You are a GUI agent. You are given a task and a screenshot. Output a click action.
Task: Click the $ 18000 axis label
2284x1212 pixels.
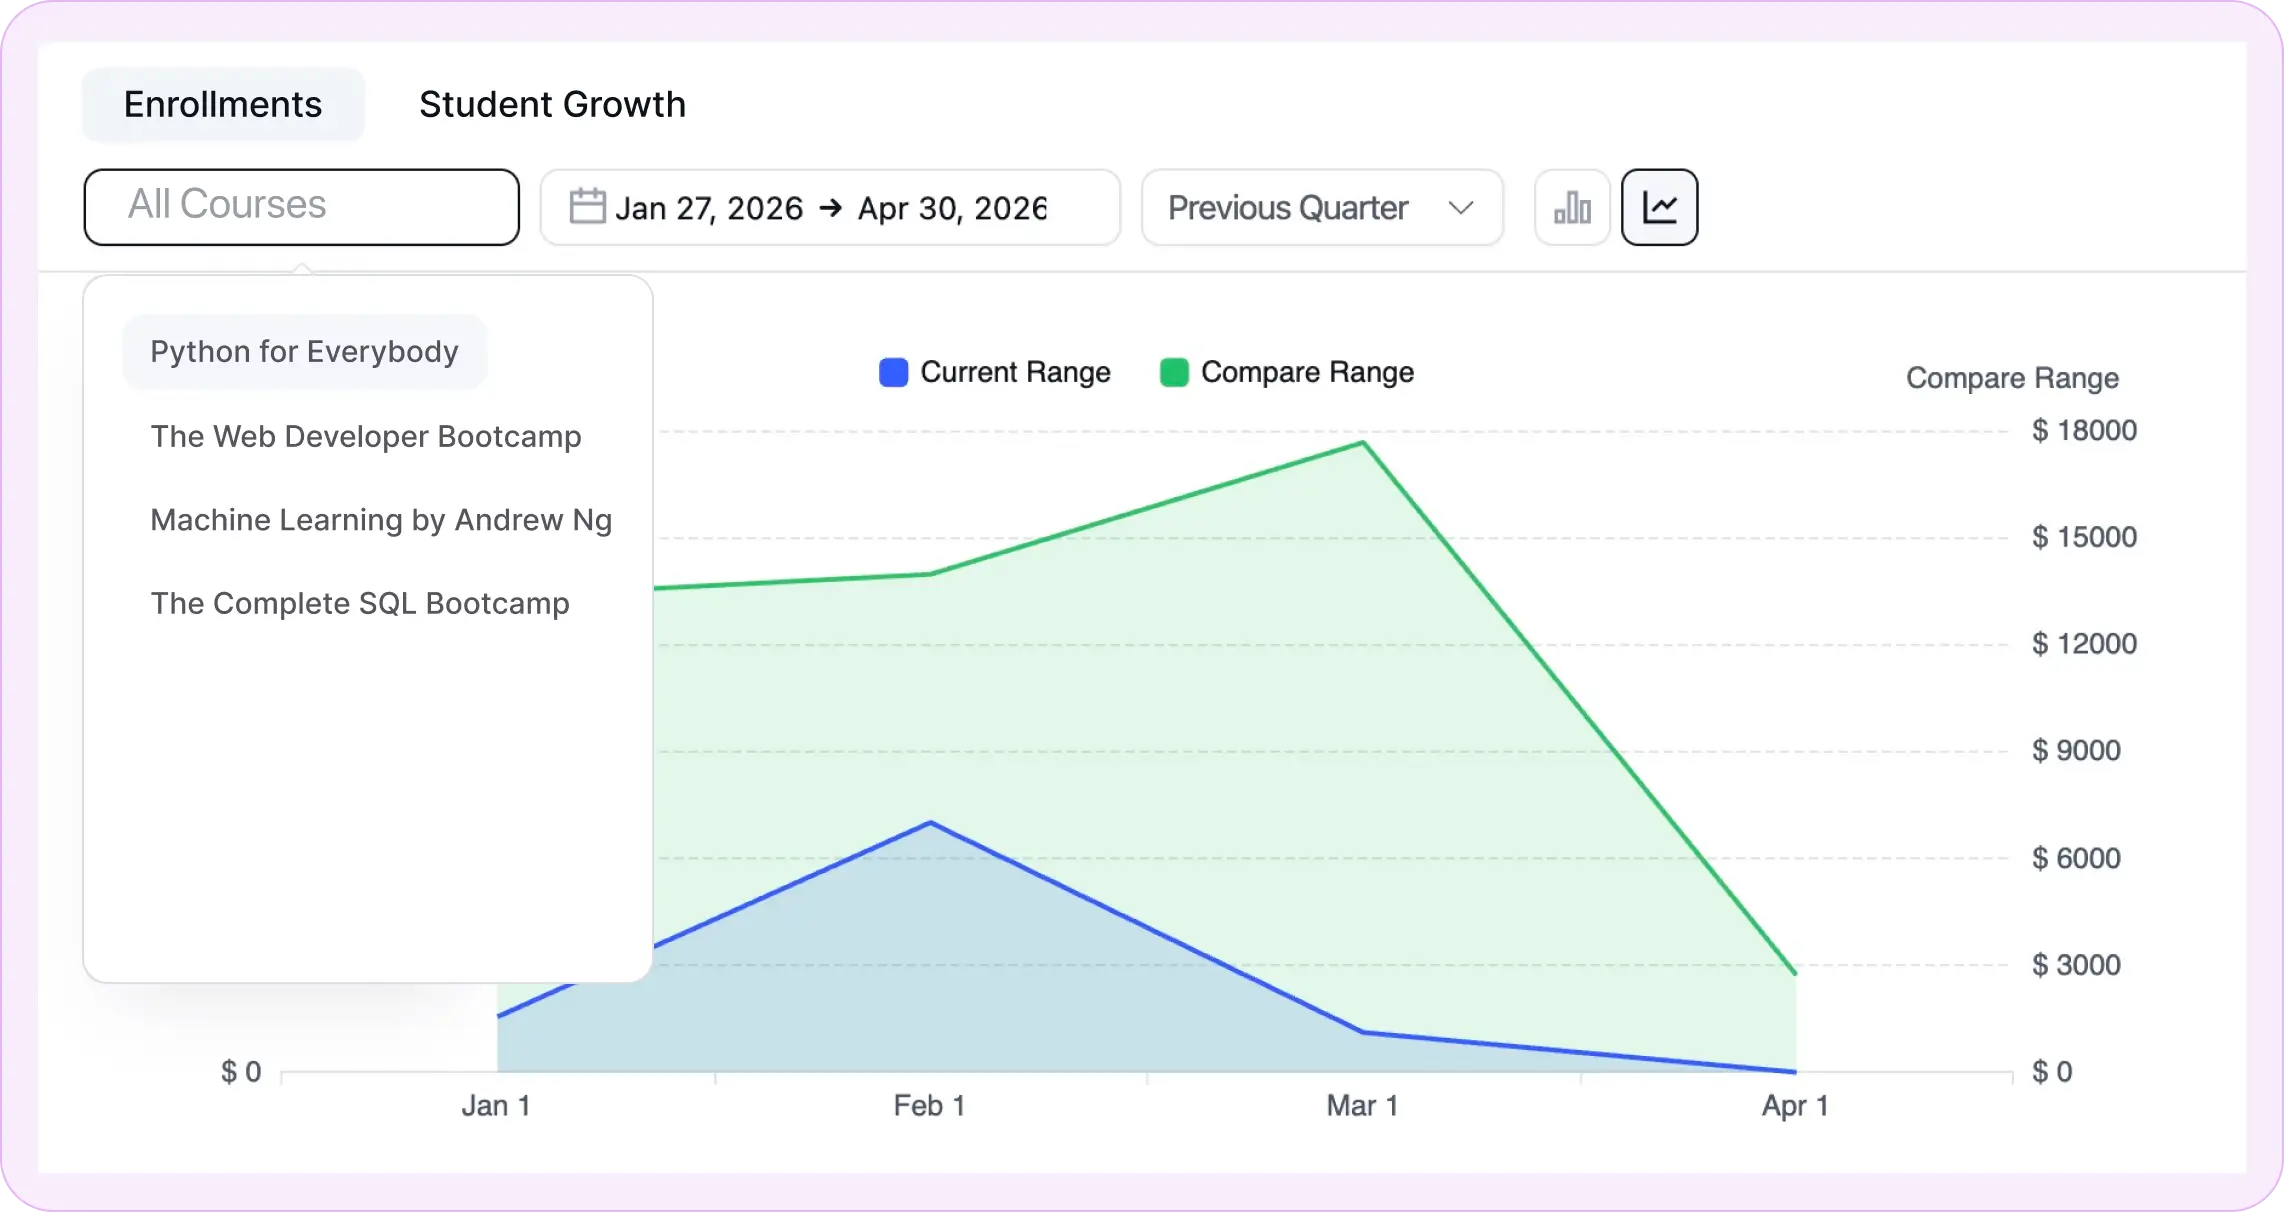coord(2084,431)
